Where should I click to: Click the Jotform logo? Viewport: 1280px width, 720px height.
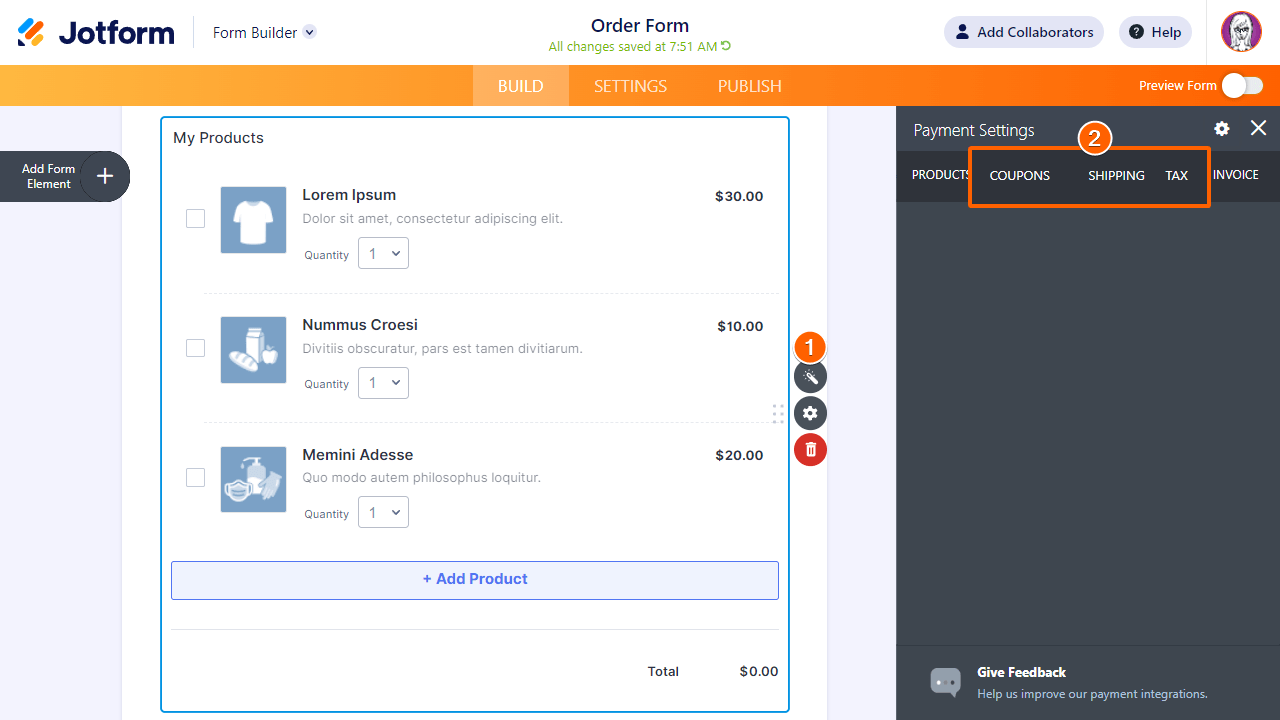click(x=96, y=32)
